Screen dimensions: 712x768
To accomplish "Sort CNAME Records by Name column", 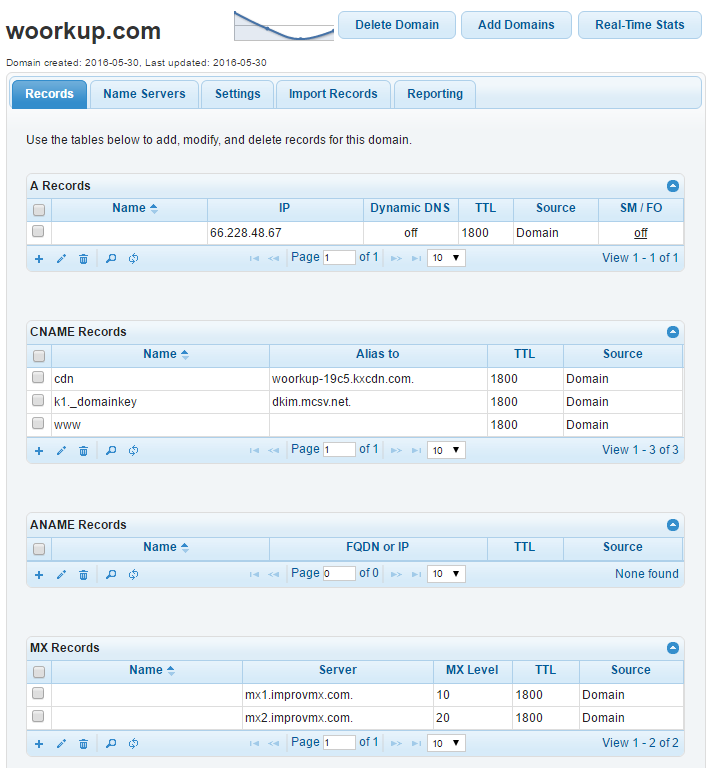I will click(x=160, y=354).
